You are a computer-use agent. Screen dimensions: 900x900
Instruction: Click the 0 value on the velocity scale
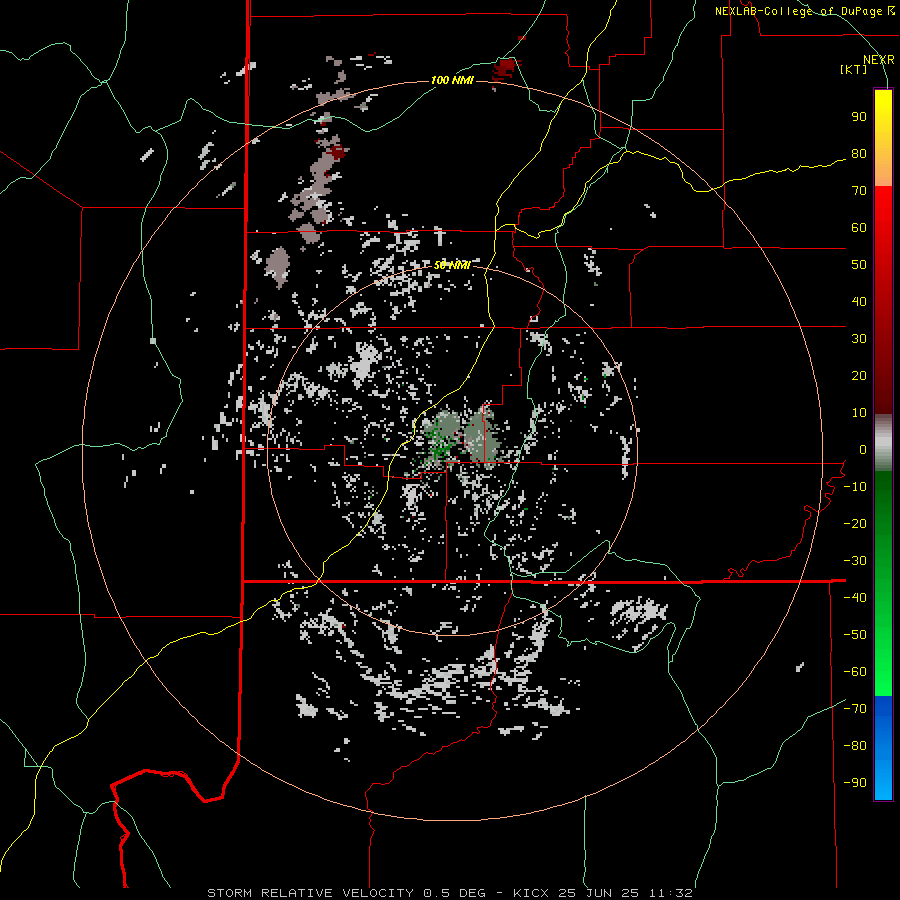click(x=863, y=450)
